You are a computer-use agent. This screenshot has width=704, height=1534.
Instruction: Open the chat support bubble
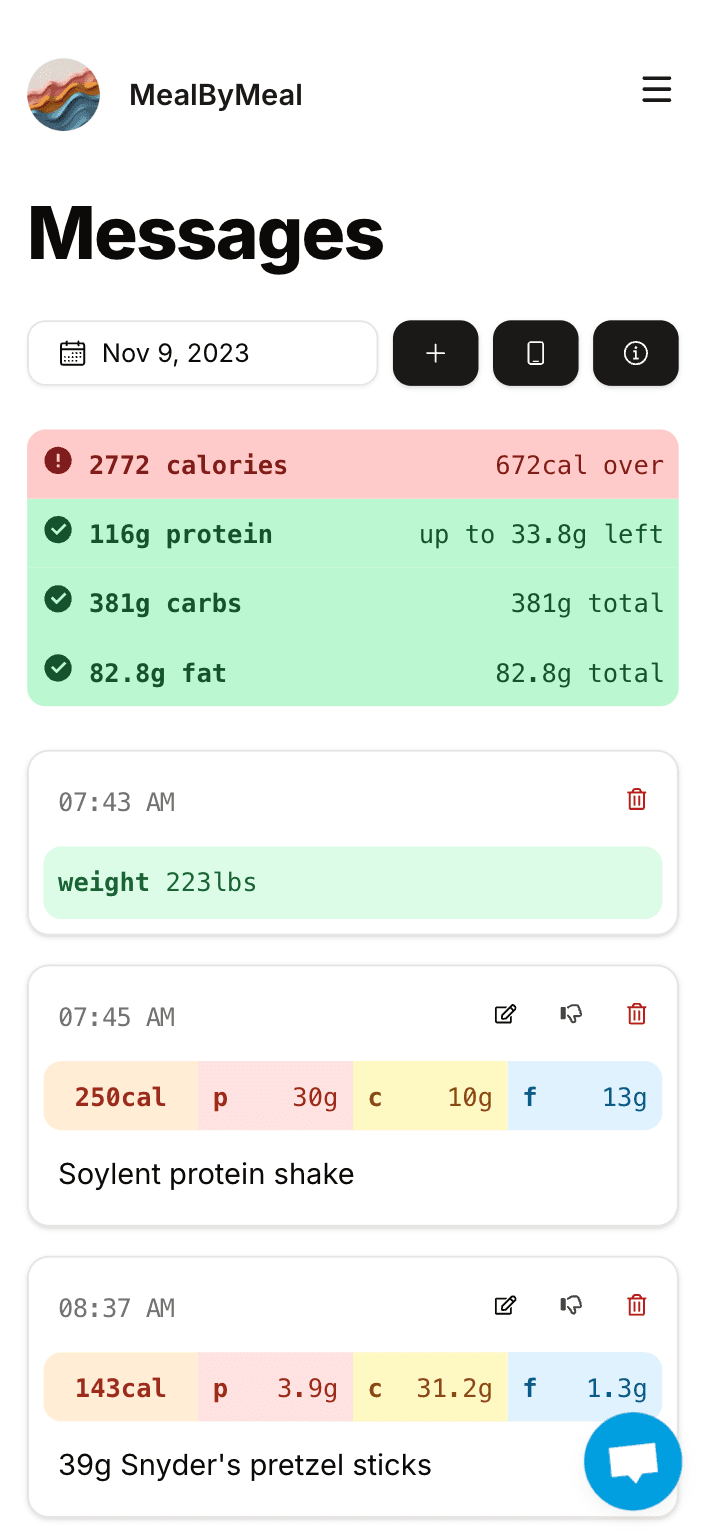click(632, 1461)
